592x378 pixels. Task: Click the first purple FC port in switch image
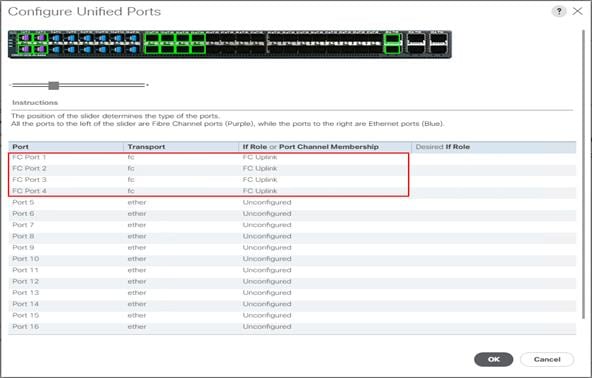click(x=25, y=38)
